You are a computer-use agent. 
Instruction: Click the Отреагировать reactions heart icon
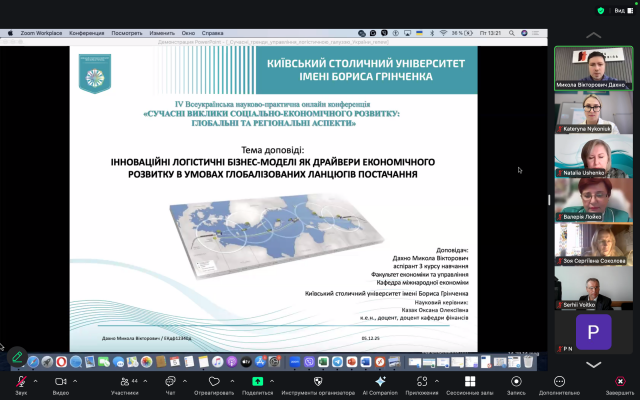(214, 381)
